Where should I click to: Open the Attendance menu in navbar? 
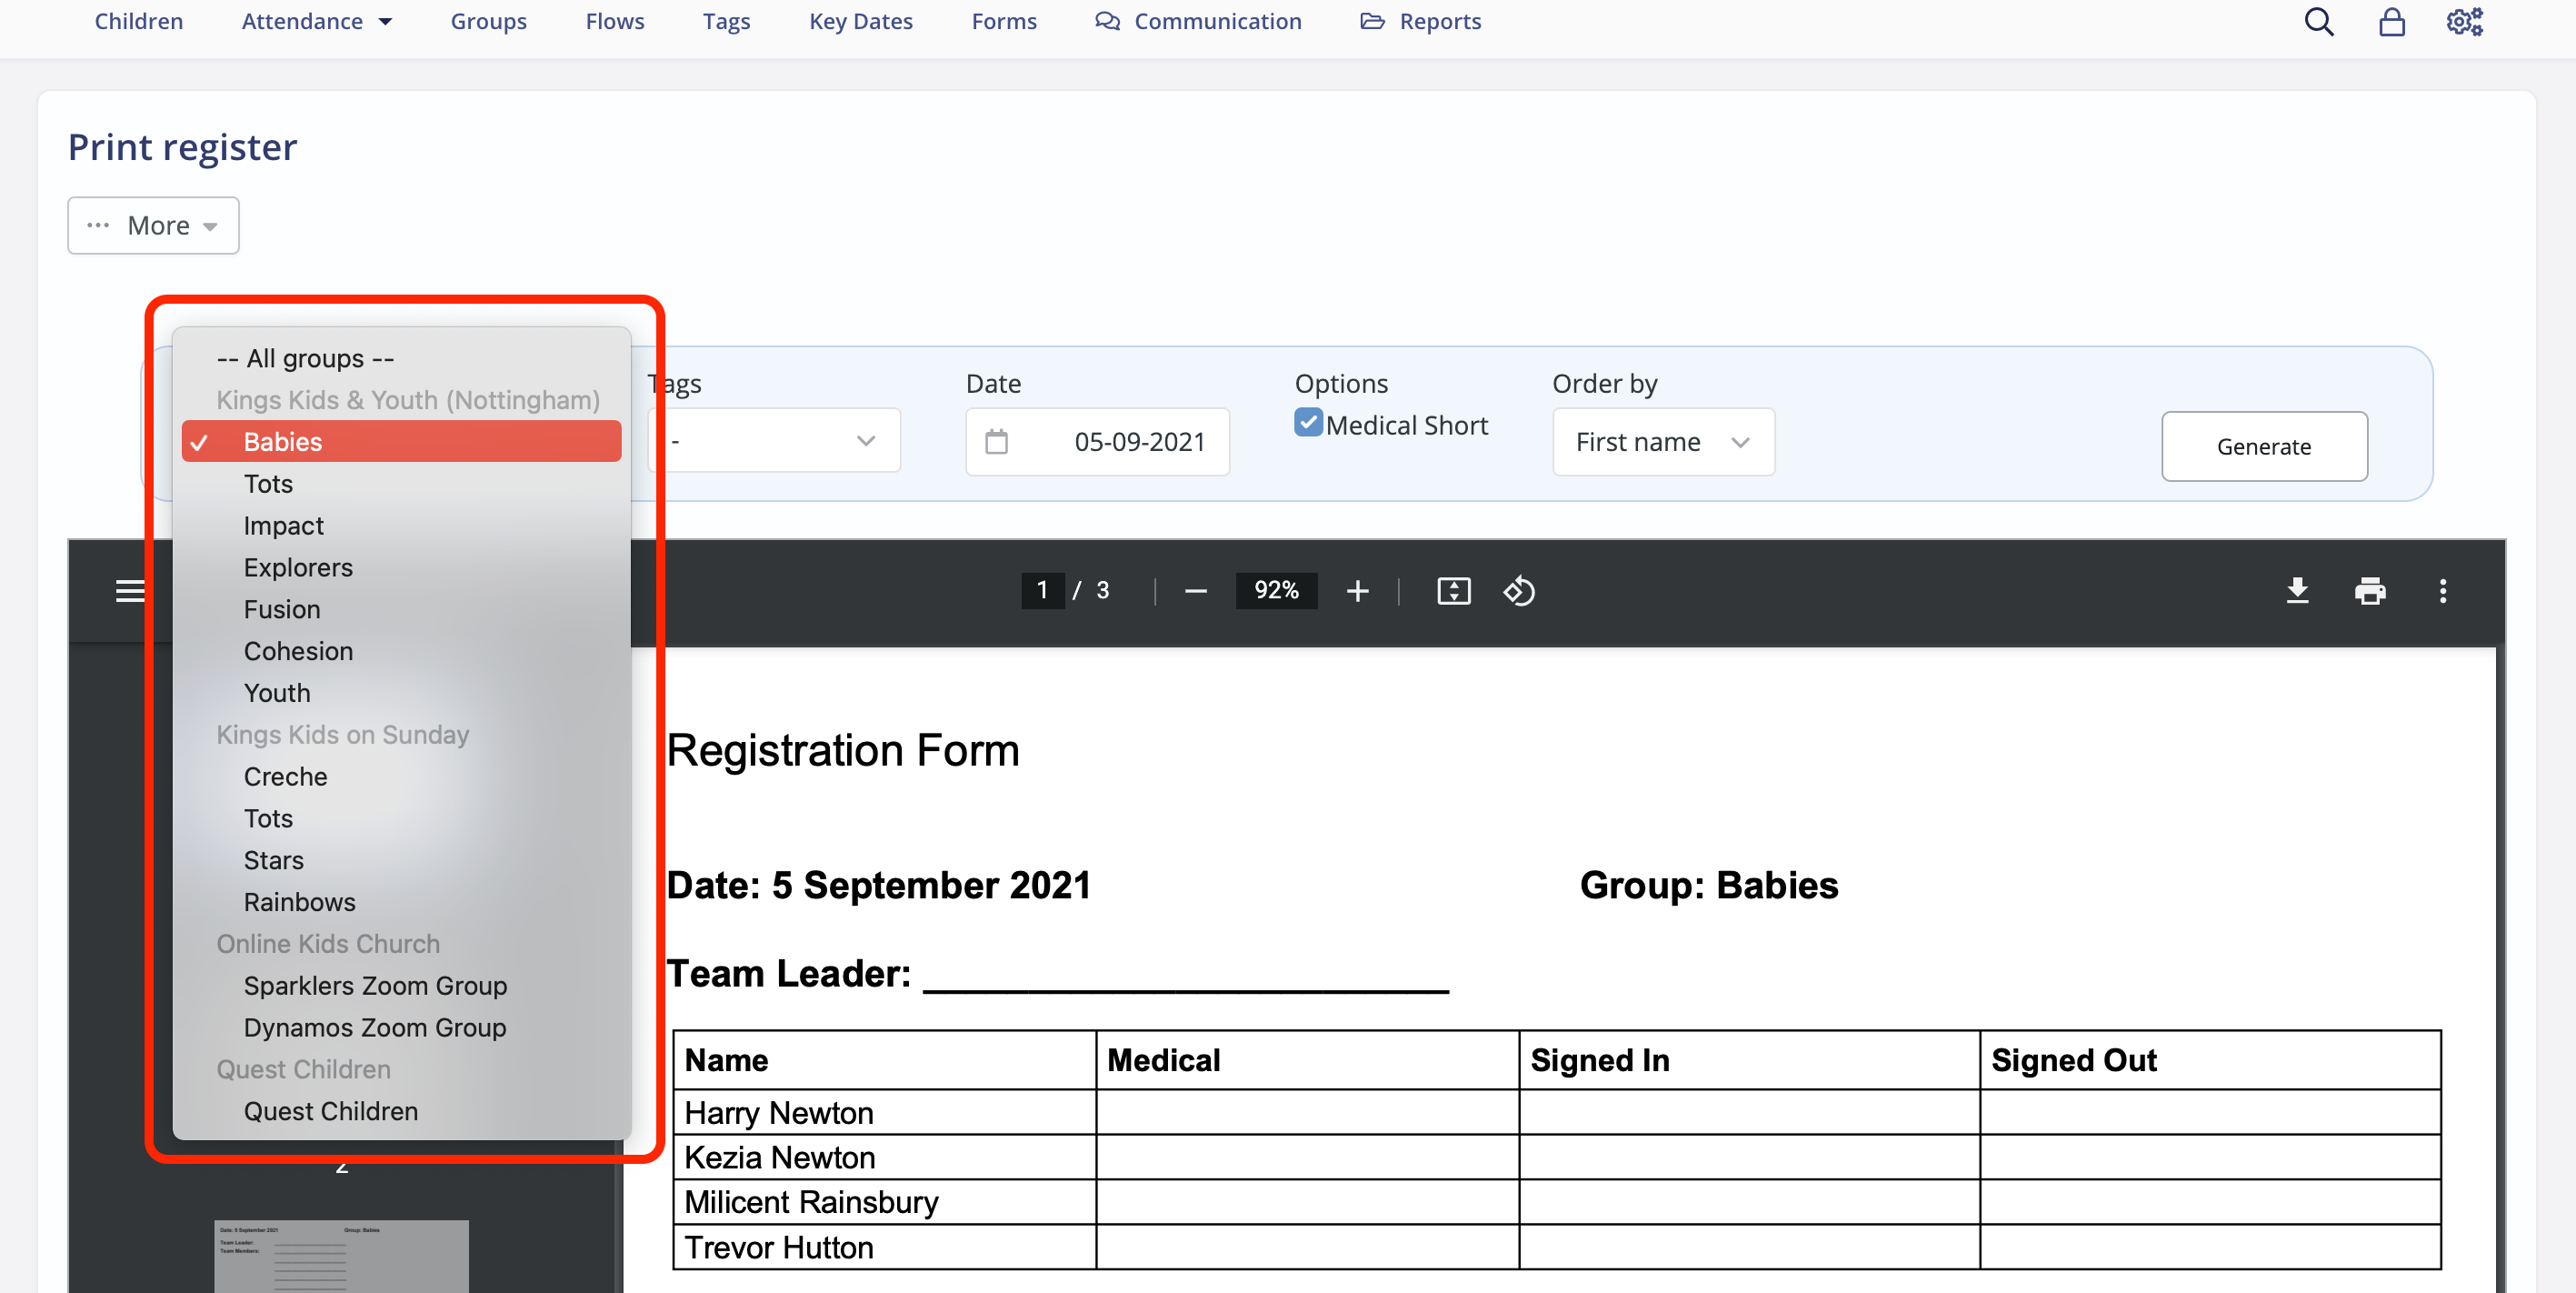point(316,21)
